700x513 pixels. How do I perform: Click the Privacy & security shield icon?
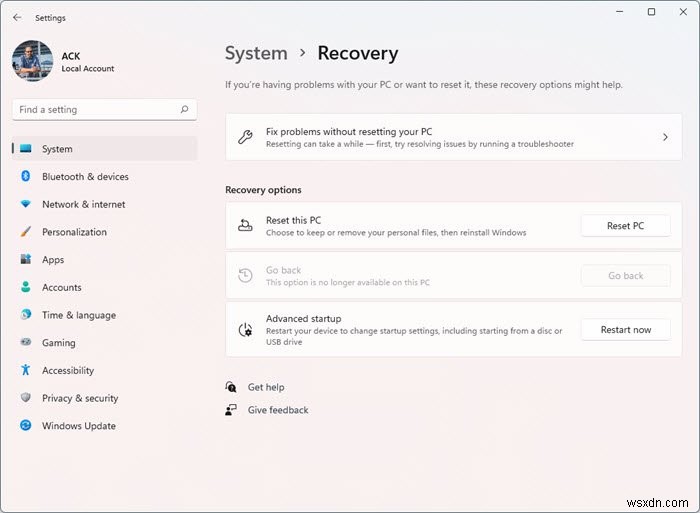[x=26, y=397]
